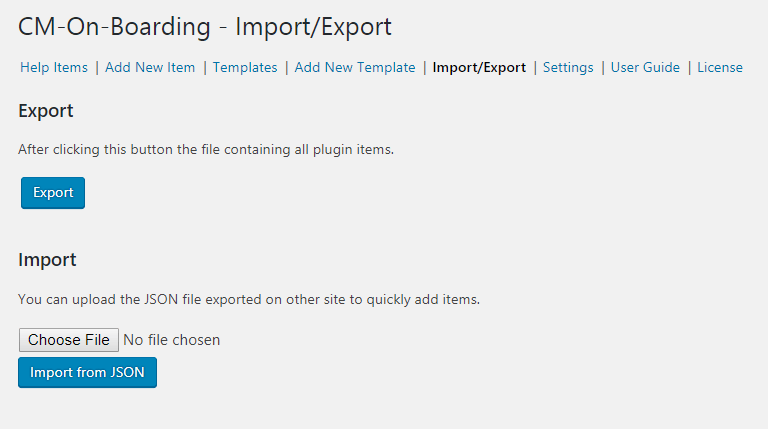Click the Import section heading
The image size is (768, 429).
pos(47,260)
